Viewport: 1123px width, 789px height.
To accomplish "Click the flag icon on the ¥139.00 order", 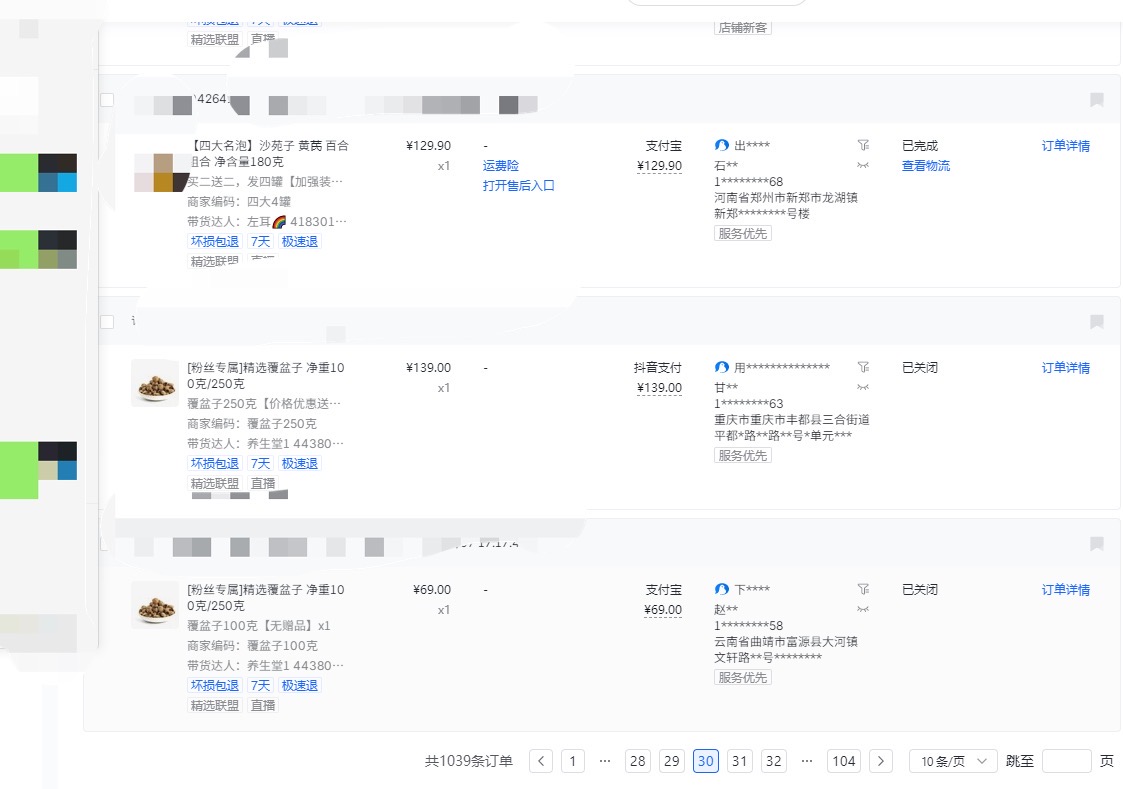I will coord(1096,322).
